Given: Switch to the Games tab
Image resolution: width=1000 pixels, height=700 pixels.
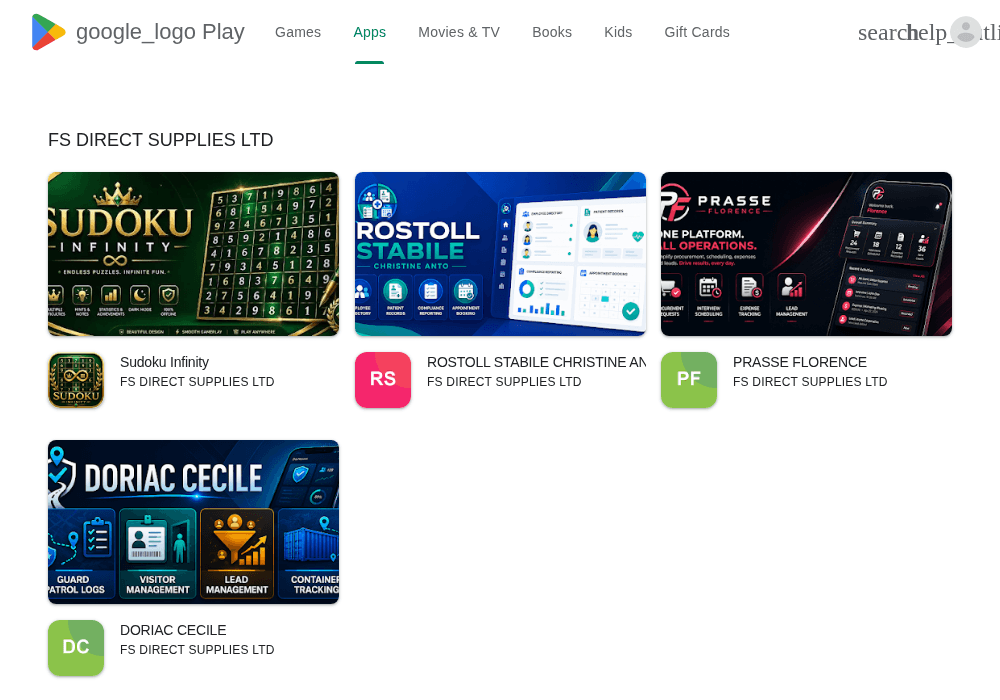Looking at the screenshot, I should click(298, 32).
